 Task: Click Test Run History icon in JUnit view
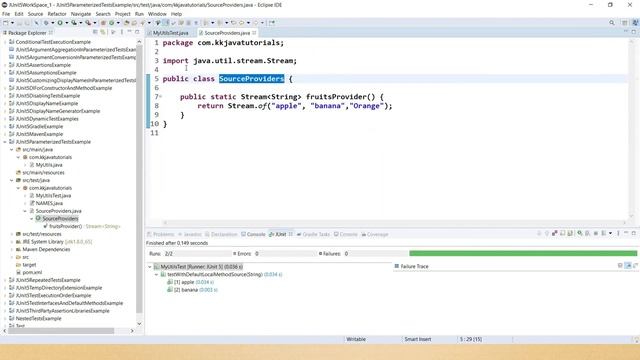(x=604, y=233)
